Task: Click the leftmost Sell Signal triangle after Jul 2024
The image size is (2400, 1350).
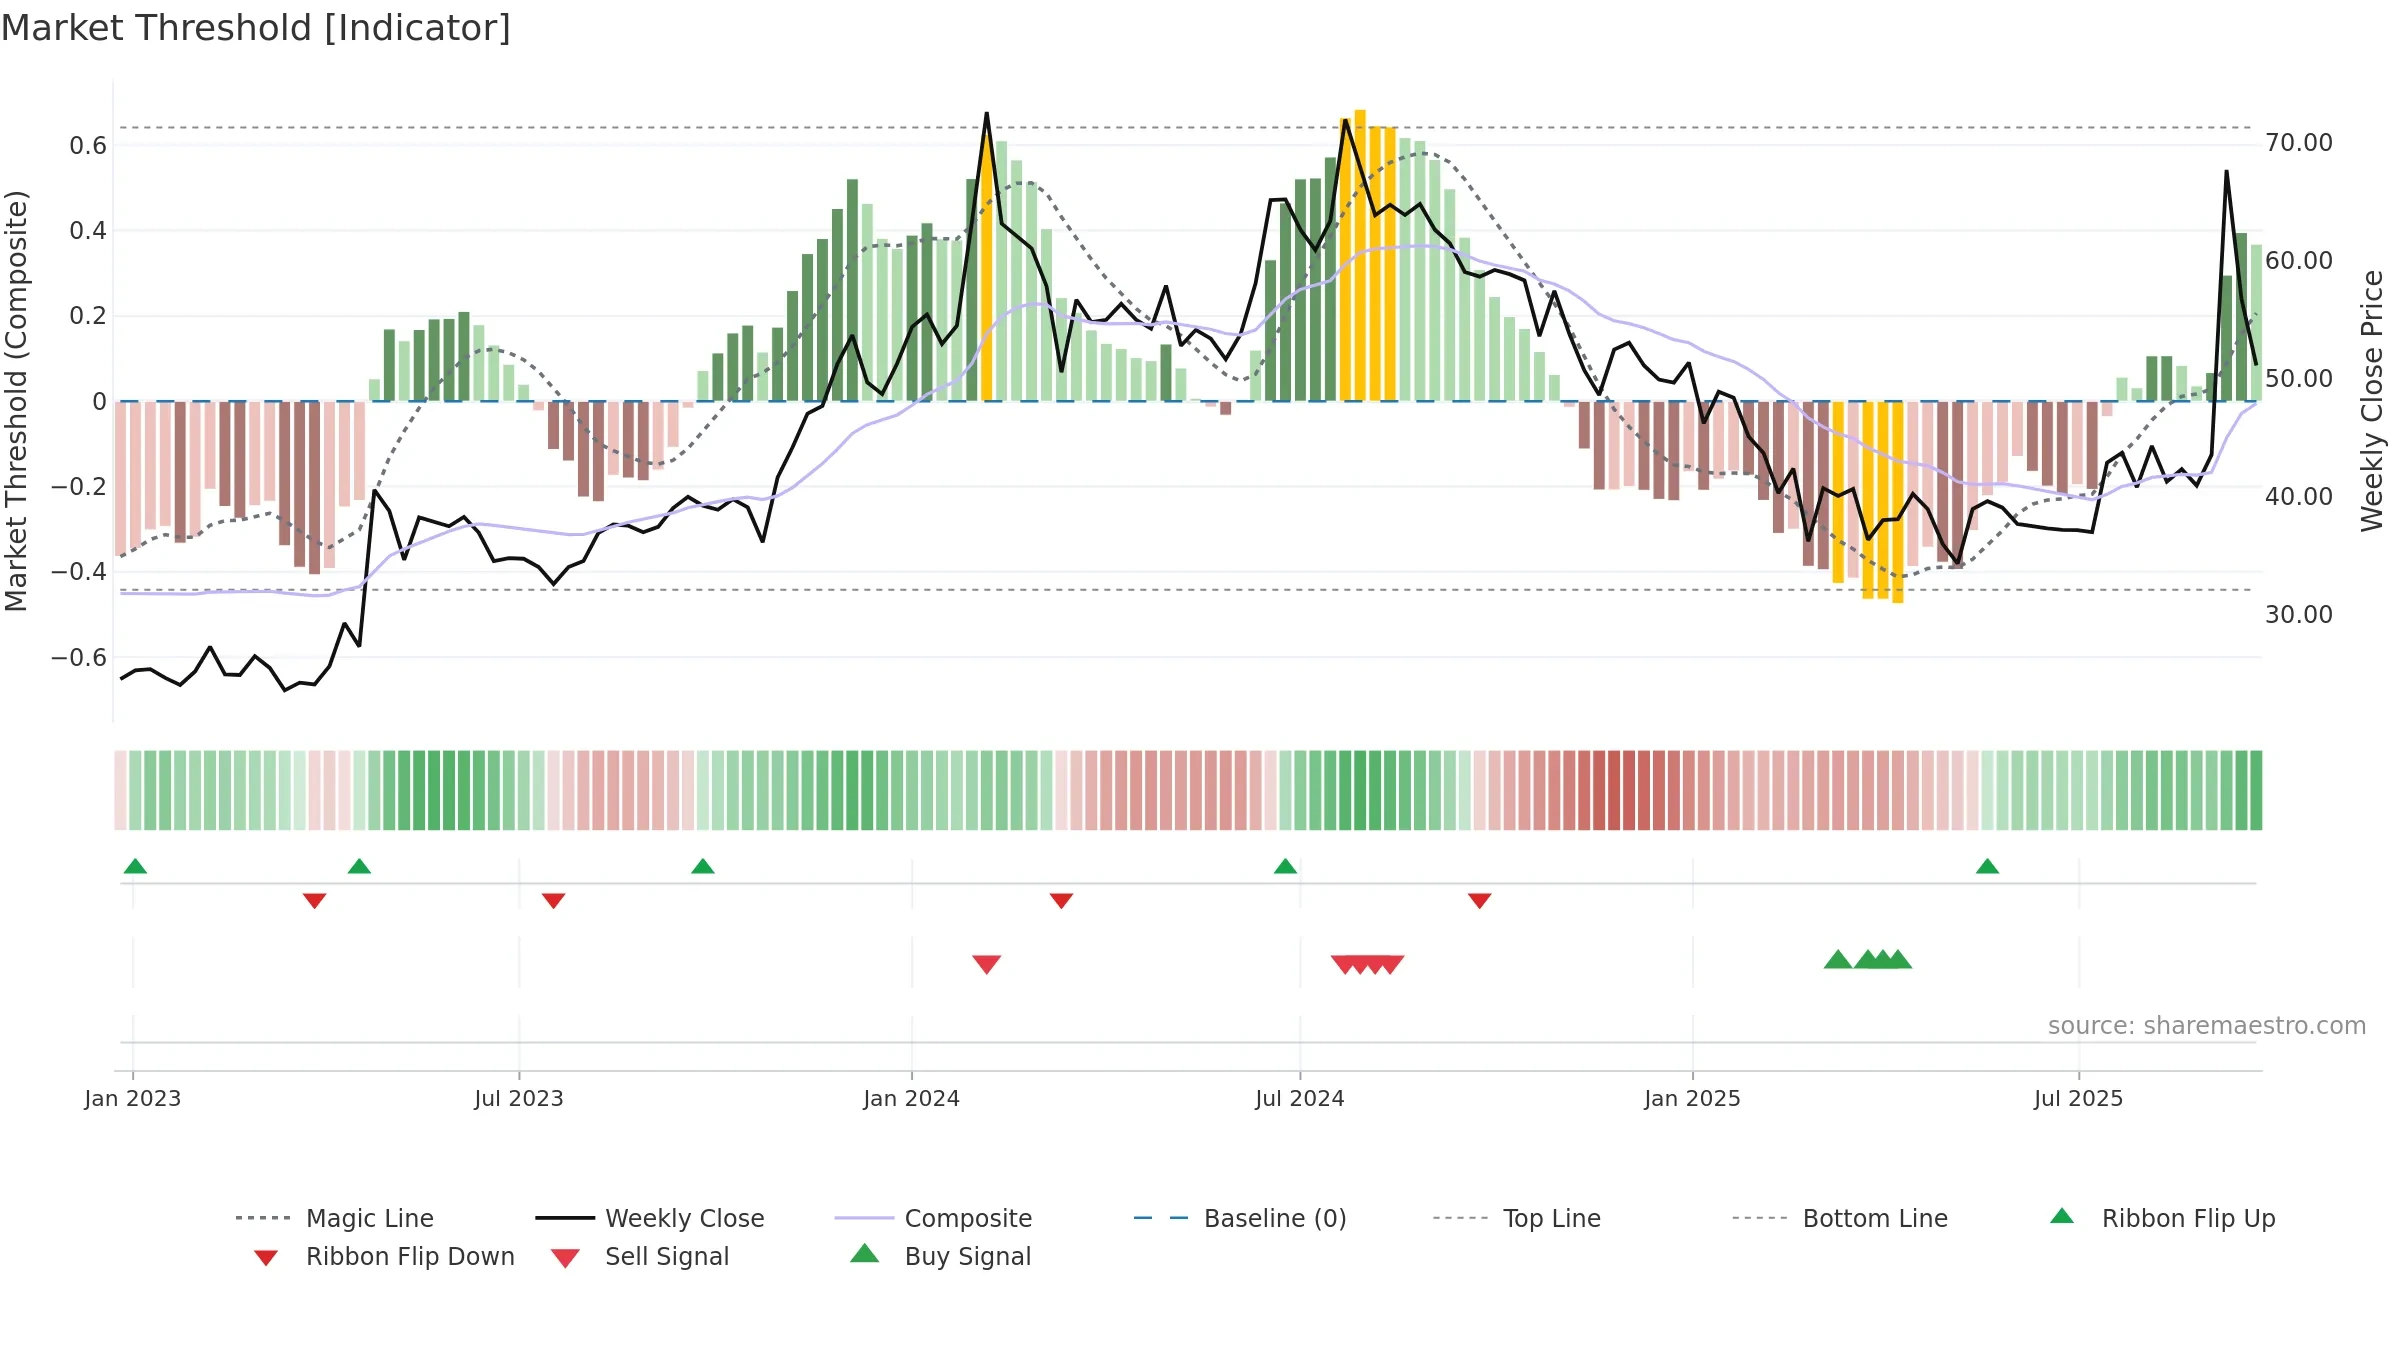Action: coord(1344,964)
